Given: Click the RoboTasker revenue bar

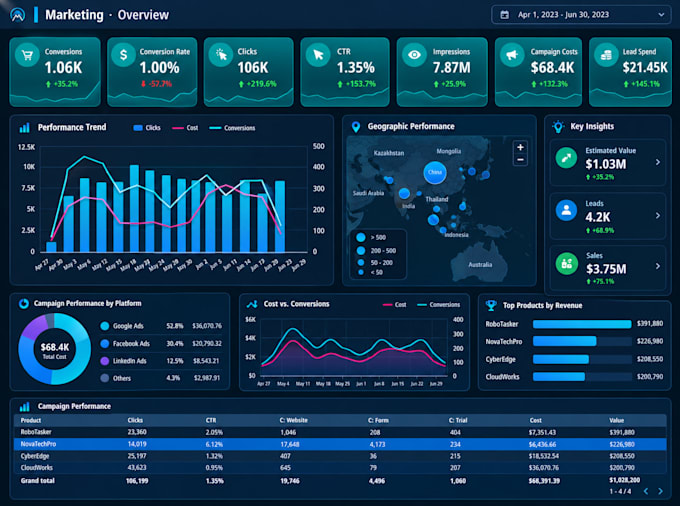Looking at the screenshot, I should pyautogui.click(x=582, y=324).
